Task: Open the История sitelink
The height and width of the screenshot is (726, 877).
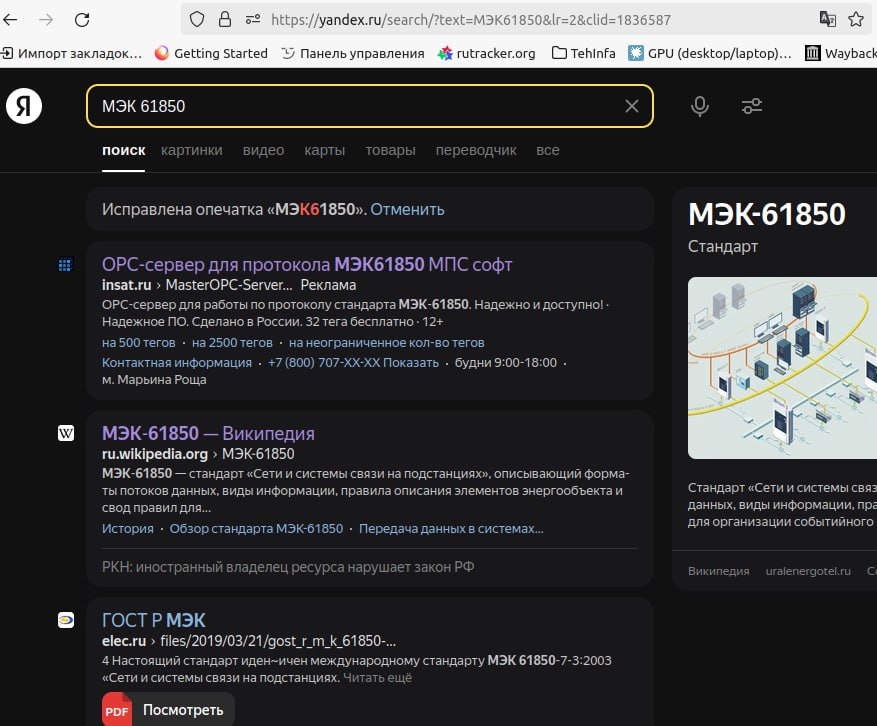Action: coord(128,529)
